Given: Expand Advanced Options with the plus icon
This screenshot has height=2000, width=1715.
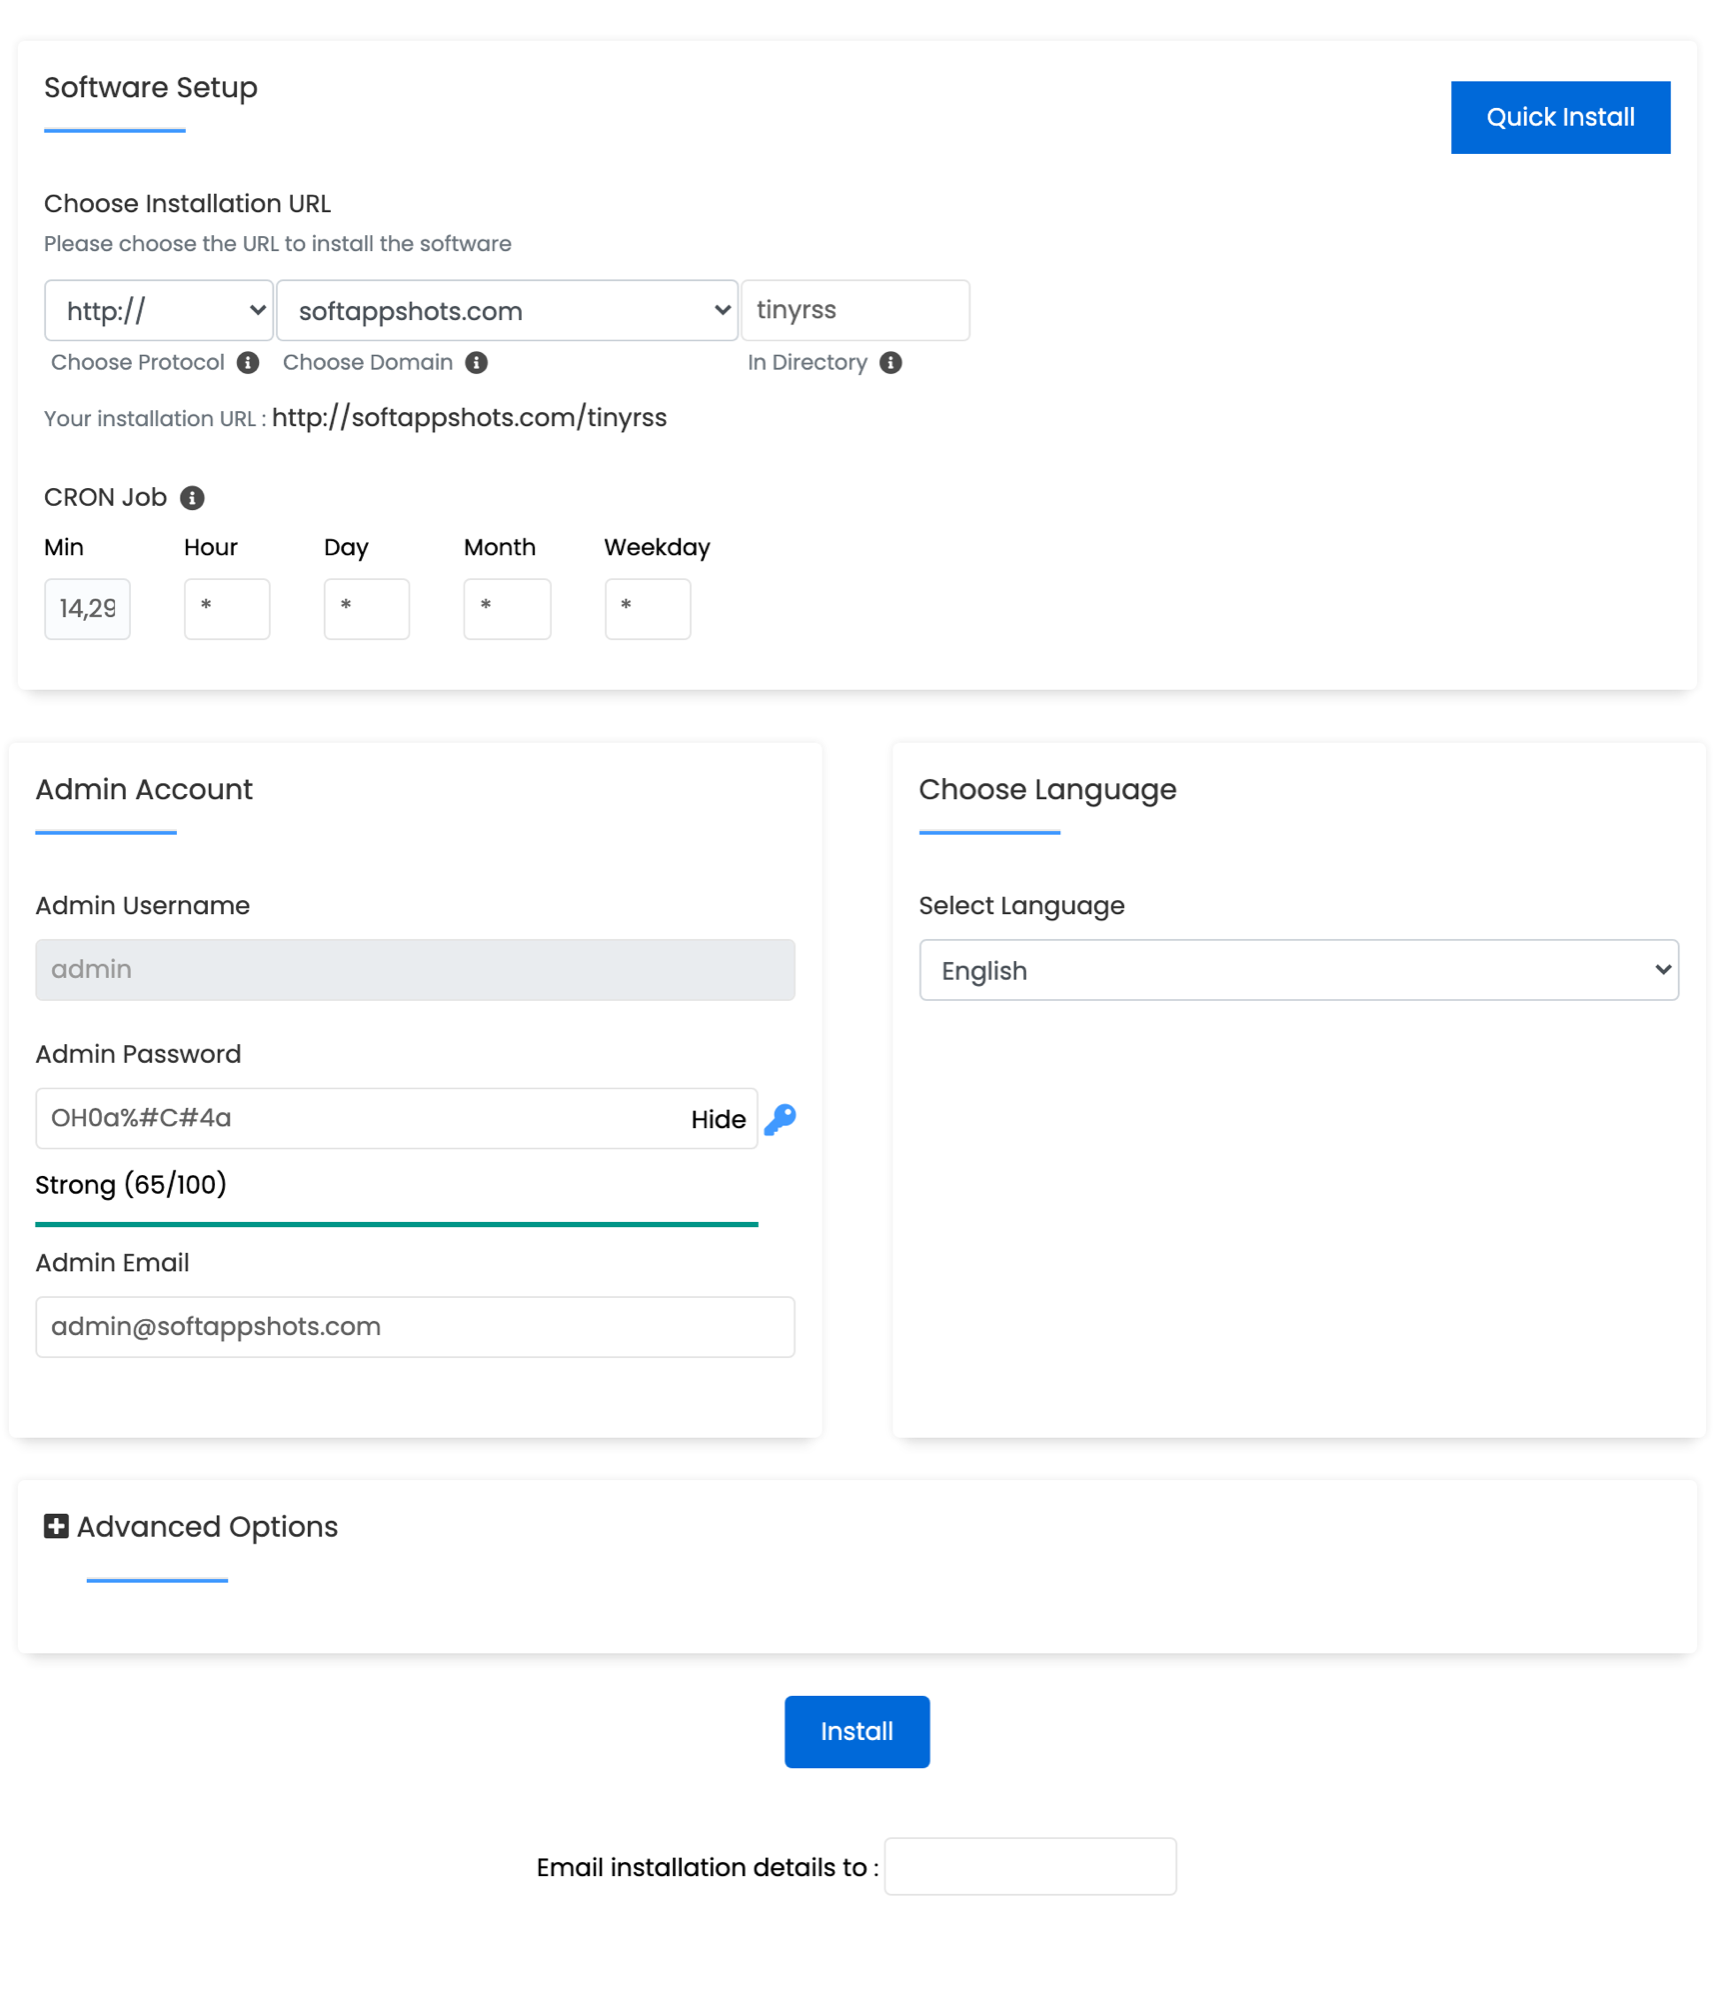Looking at the screenshot, I should tap(56, 1526).
